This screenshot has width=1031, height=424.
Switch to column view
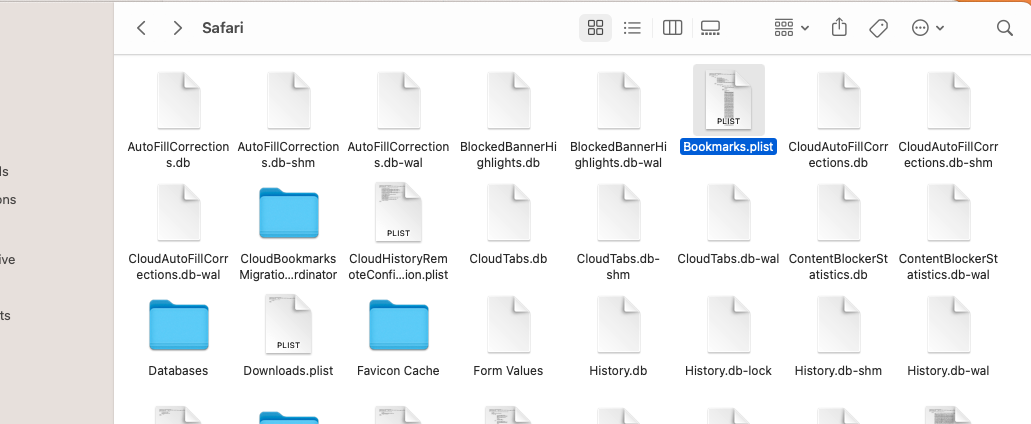point(672,28)
